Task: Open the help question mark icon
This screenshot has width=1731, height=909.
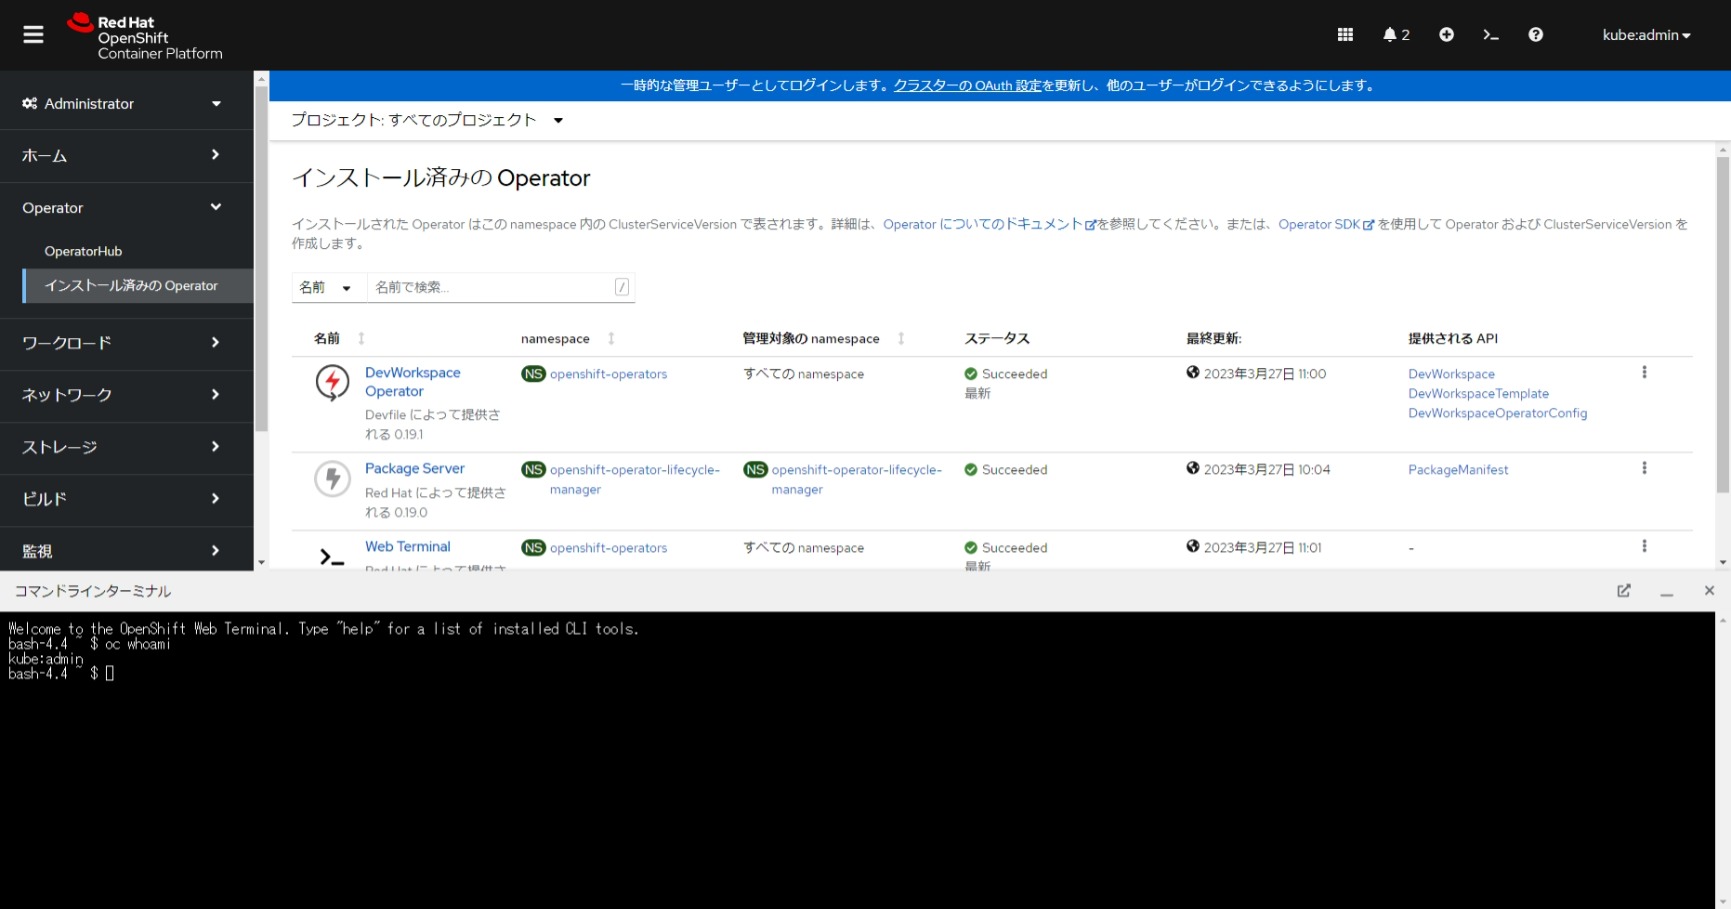Action: tap(1536, 34)
